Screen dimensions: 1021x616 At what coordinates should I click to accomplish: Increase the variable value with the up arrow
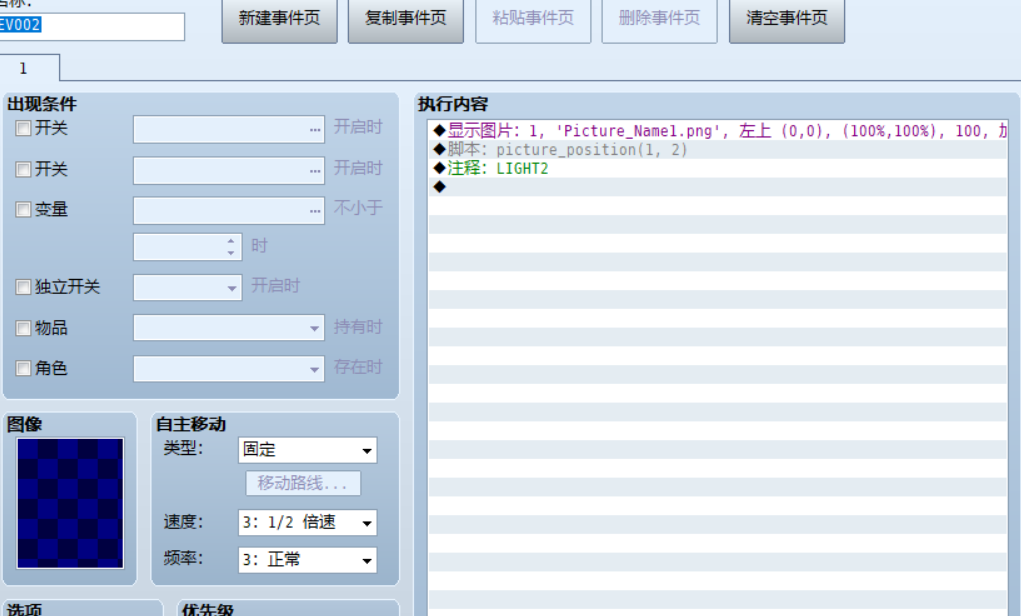pyautogui.click(x=231, y=241)
